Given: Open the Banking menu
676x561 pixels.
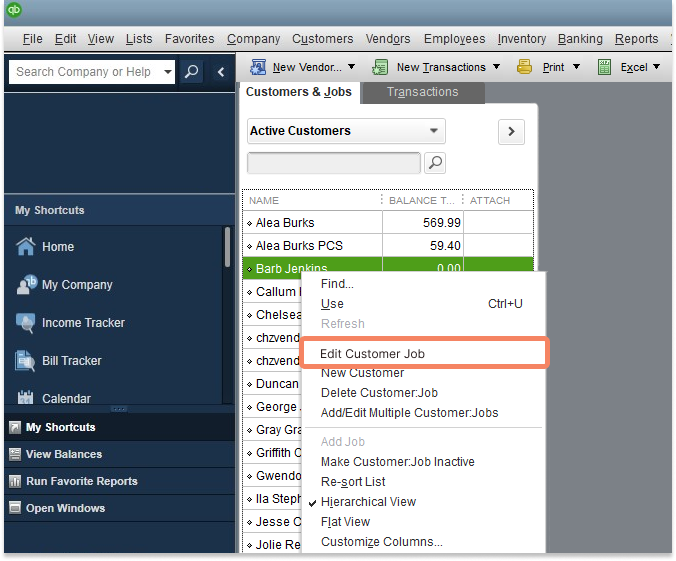Looking at the screenshot, I should pos(580,39).
